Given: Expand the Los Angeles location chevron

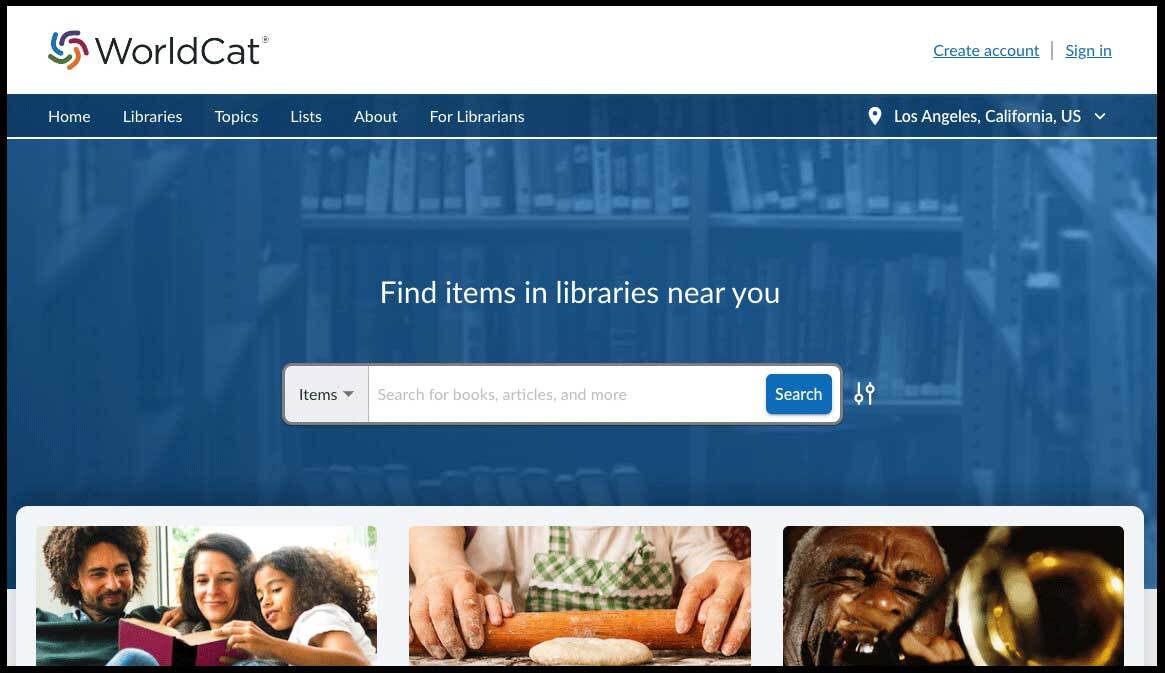Looking at the screenshot, I should click(x=1100, y=117).
